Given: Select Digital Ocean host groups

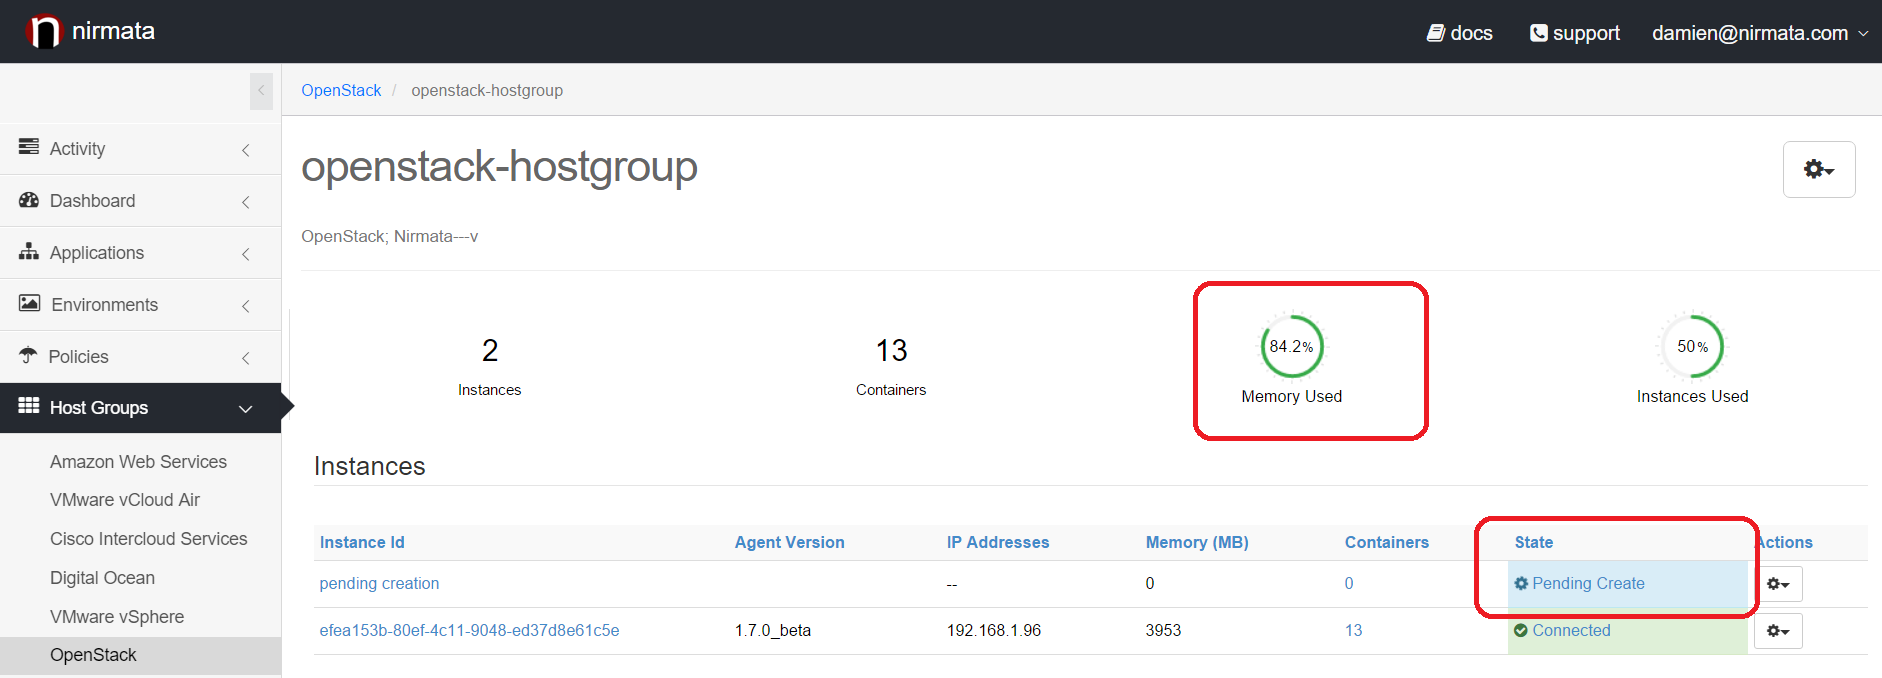Looking at the screenshot, I should (x=102, y=578).
